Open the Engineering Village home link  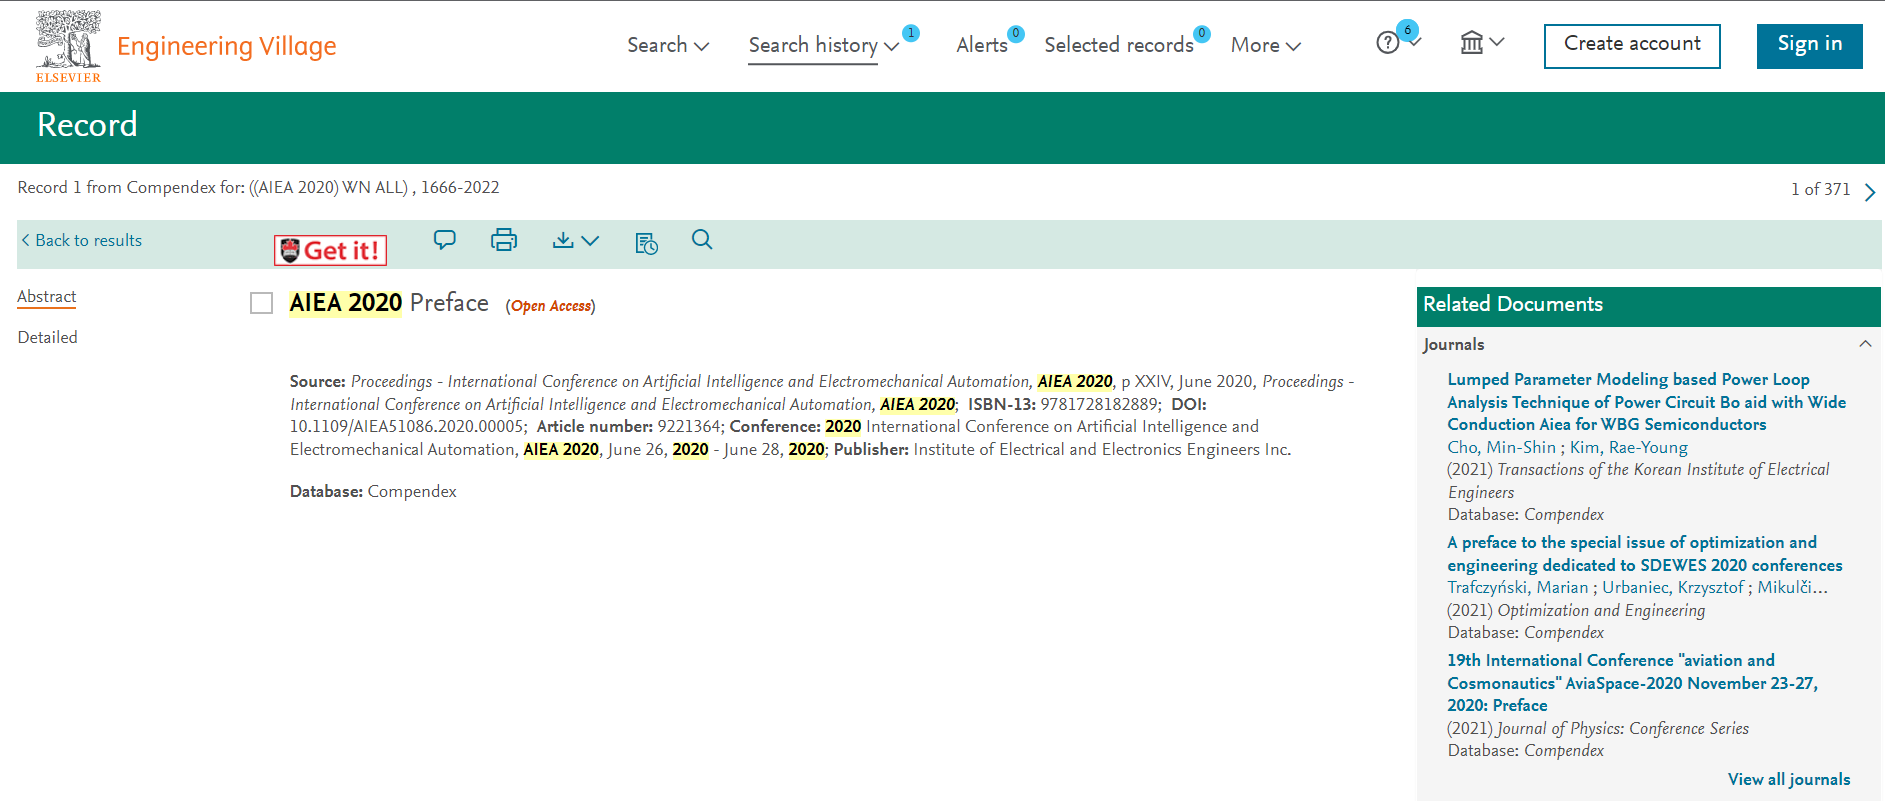227,47
